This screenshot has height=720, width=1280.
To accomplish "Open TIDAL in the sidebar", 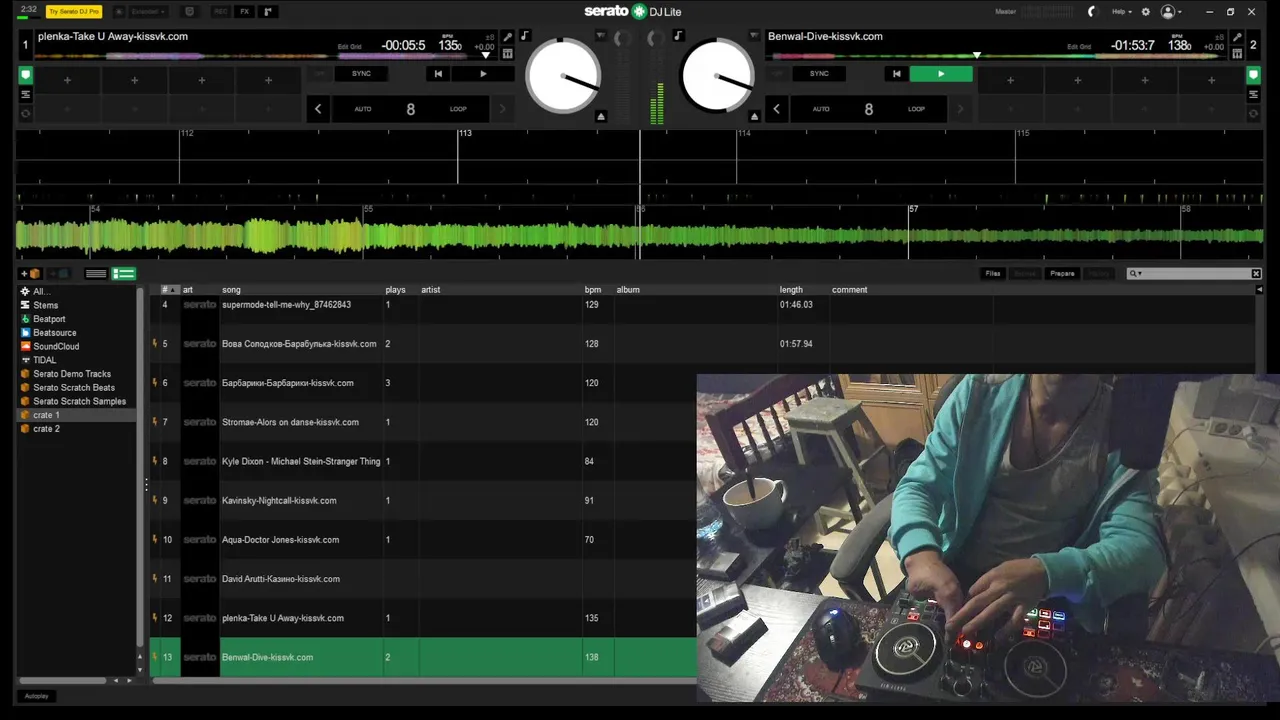I will pyautogui.click(x=45, y=360).
